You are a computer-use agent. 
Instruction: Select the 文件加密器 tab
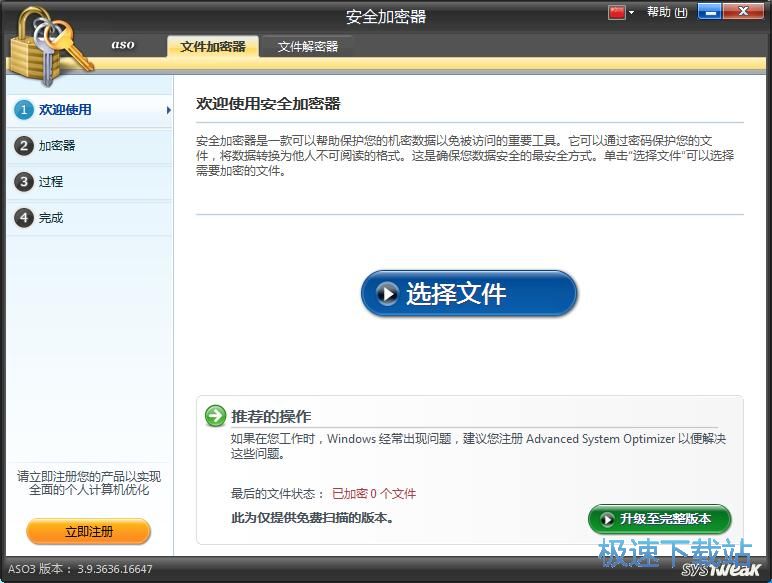(213, 47)
